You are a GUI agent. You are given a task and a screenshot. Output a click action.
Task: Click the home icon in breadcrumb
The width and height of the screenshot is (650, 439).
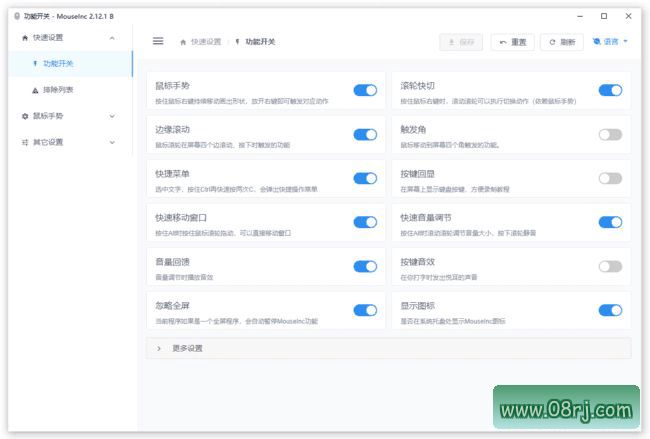coord(183,42)
